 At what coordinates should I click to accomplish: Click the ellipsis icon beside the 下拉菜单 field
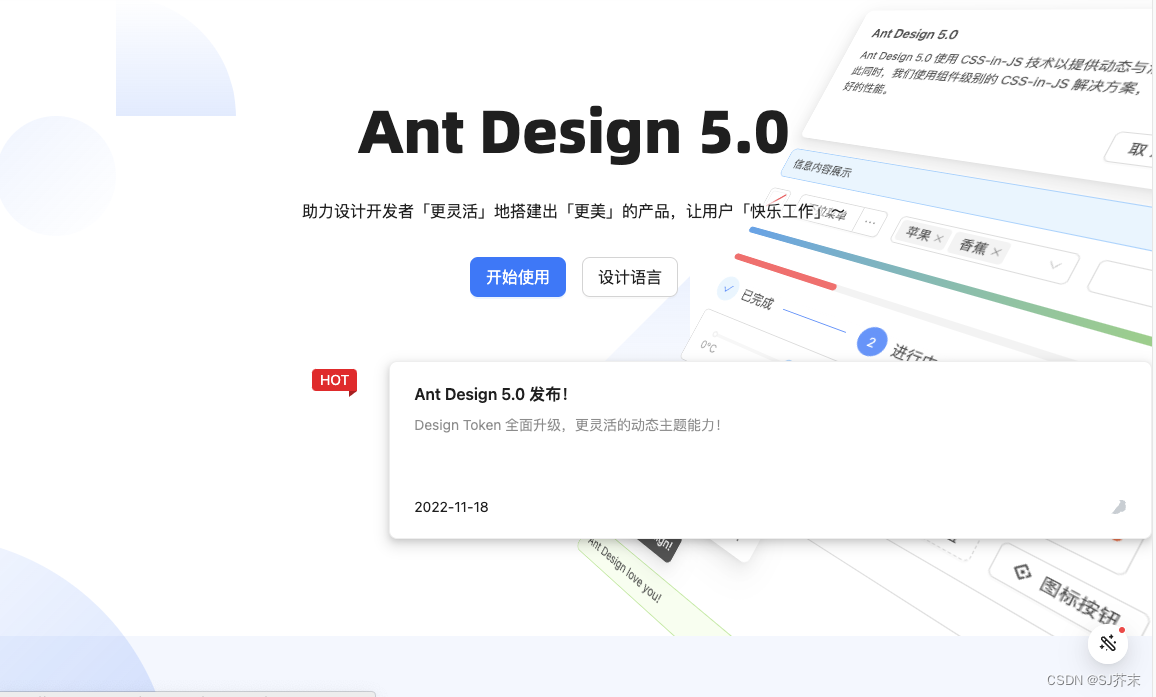click(870, 222)
